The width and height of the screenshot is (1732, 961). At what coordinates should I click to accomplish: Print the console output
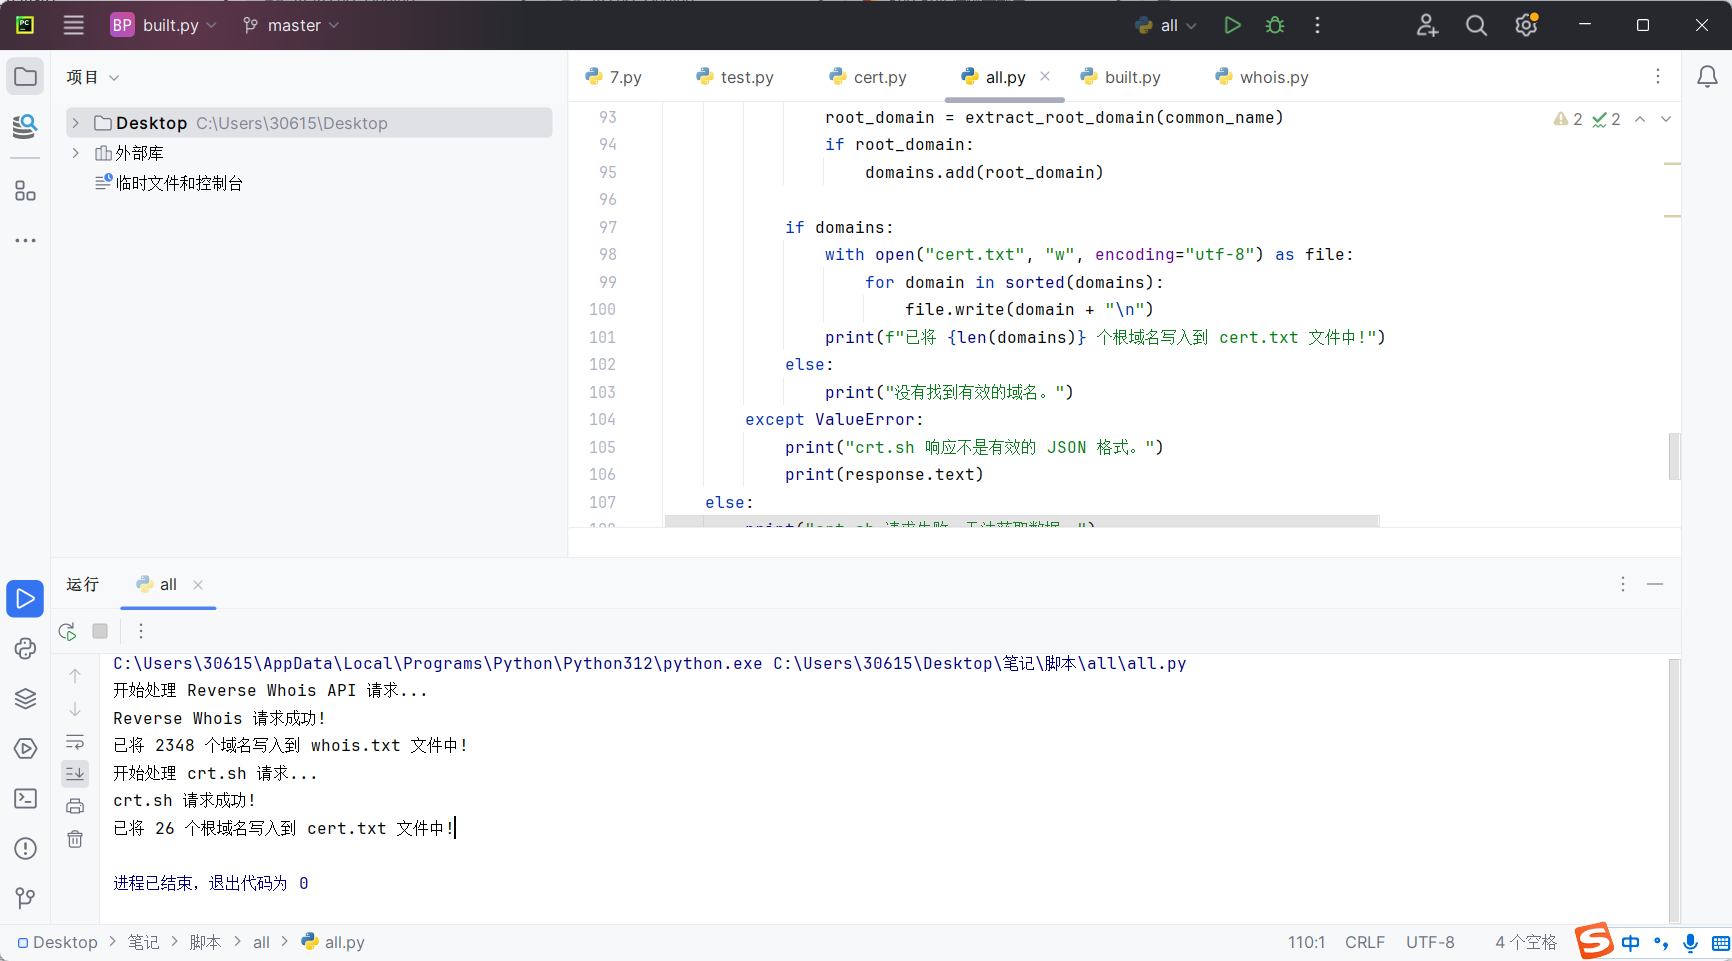[x=75, y=806]
